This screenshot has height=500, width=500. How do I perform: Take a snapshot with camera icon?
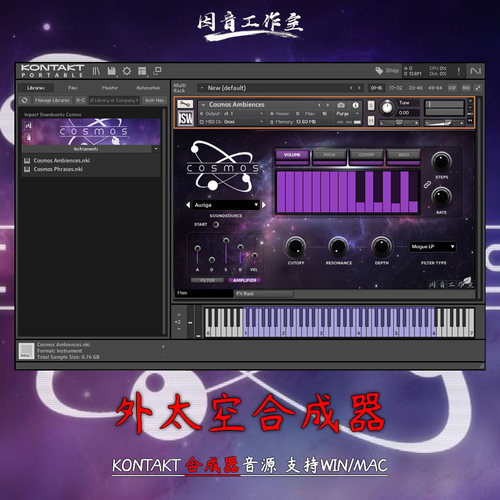coord(341,105)
